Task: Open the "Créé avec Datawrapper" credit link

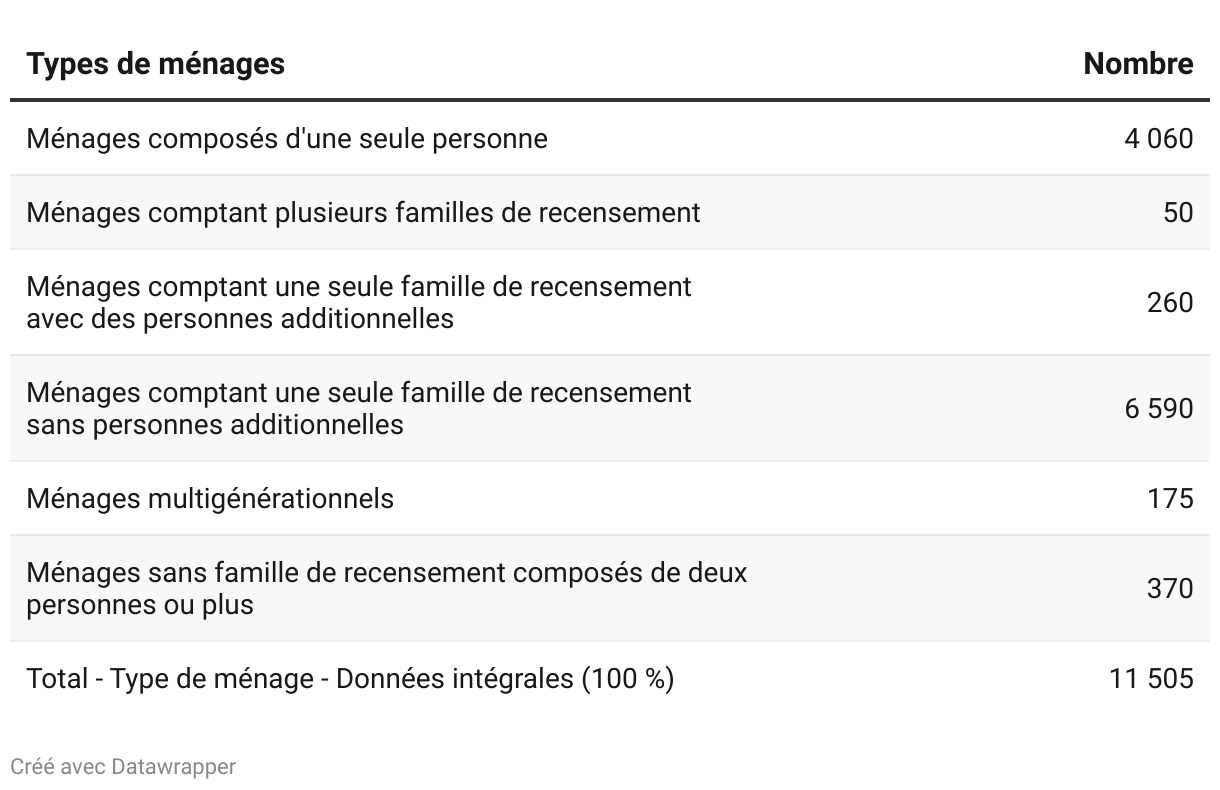Action: (x=123, y=767)
